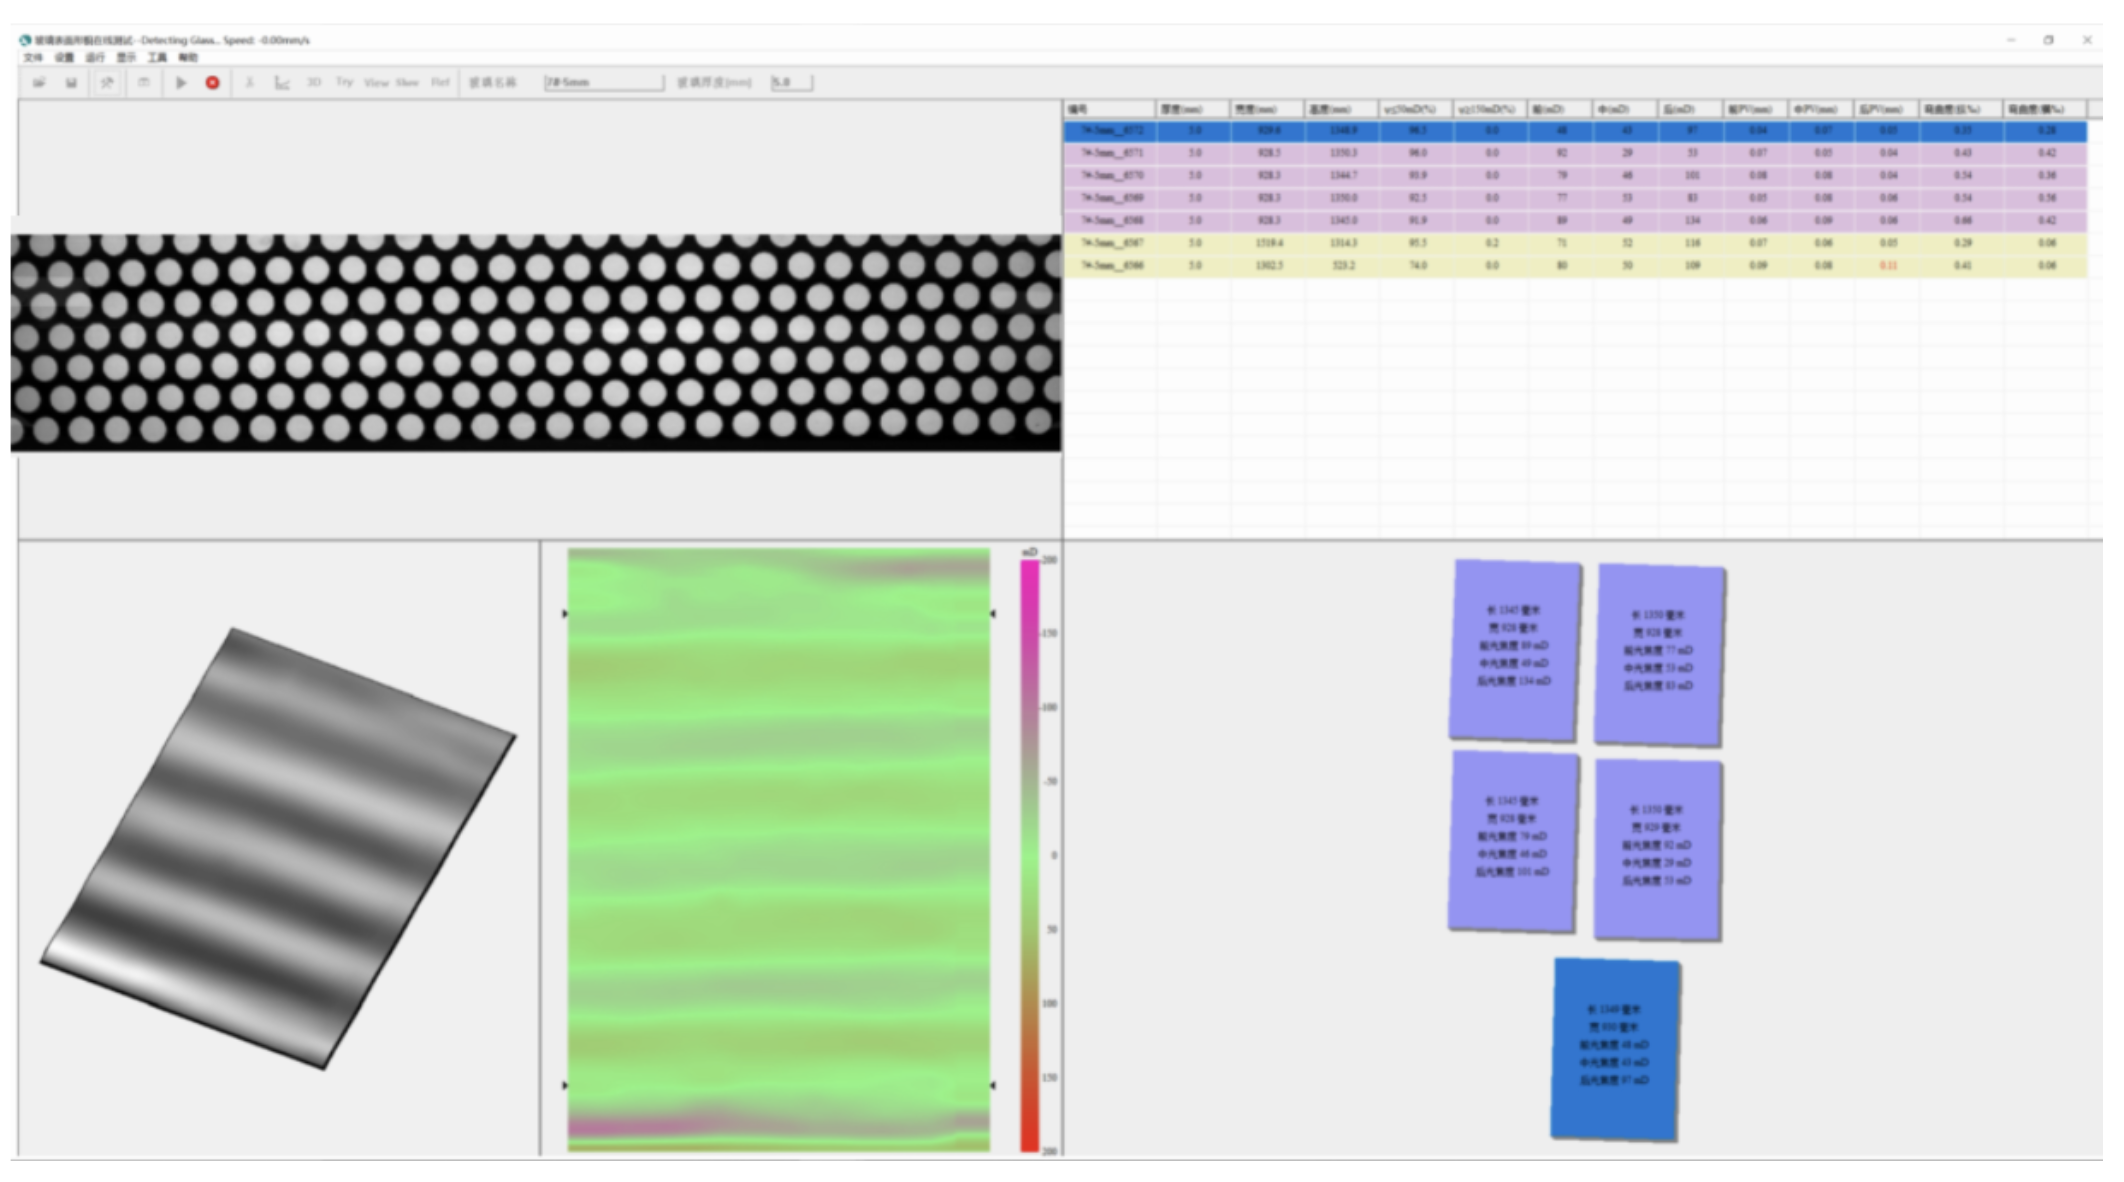
Task: Click the glass thickness field showing 5.0
Action: point(791,82)
